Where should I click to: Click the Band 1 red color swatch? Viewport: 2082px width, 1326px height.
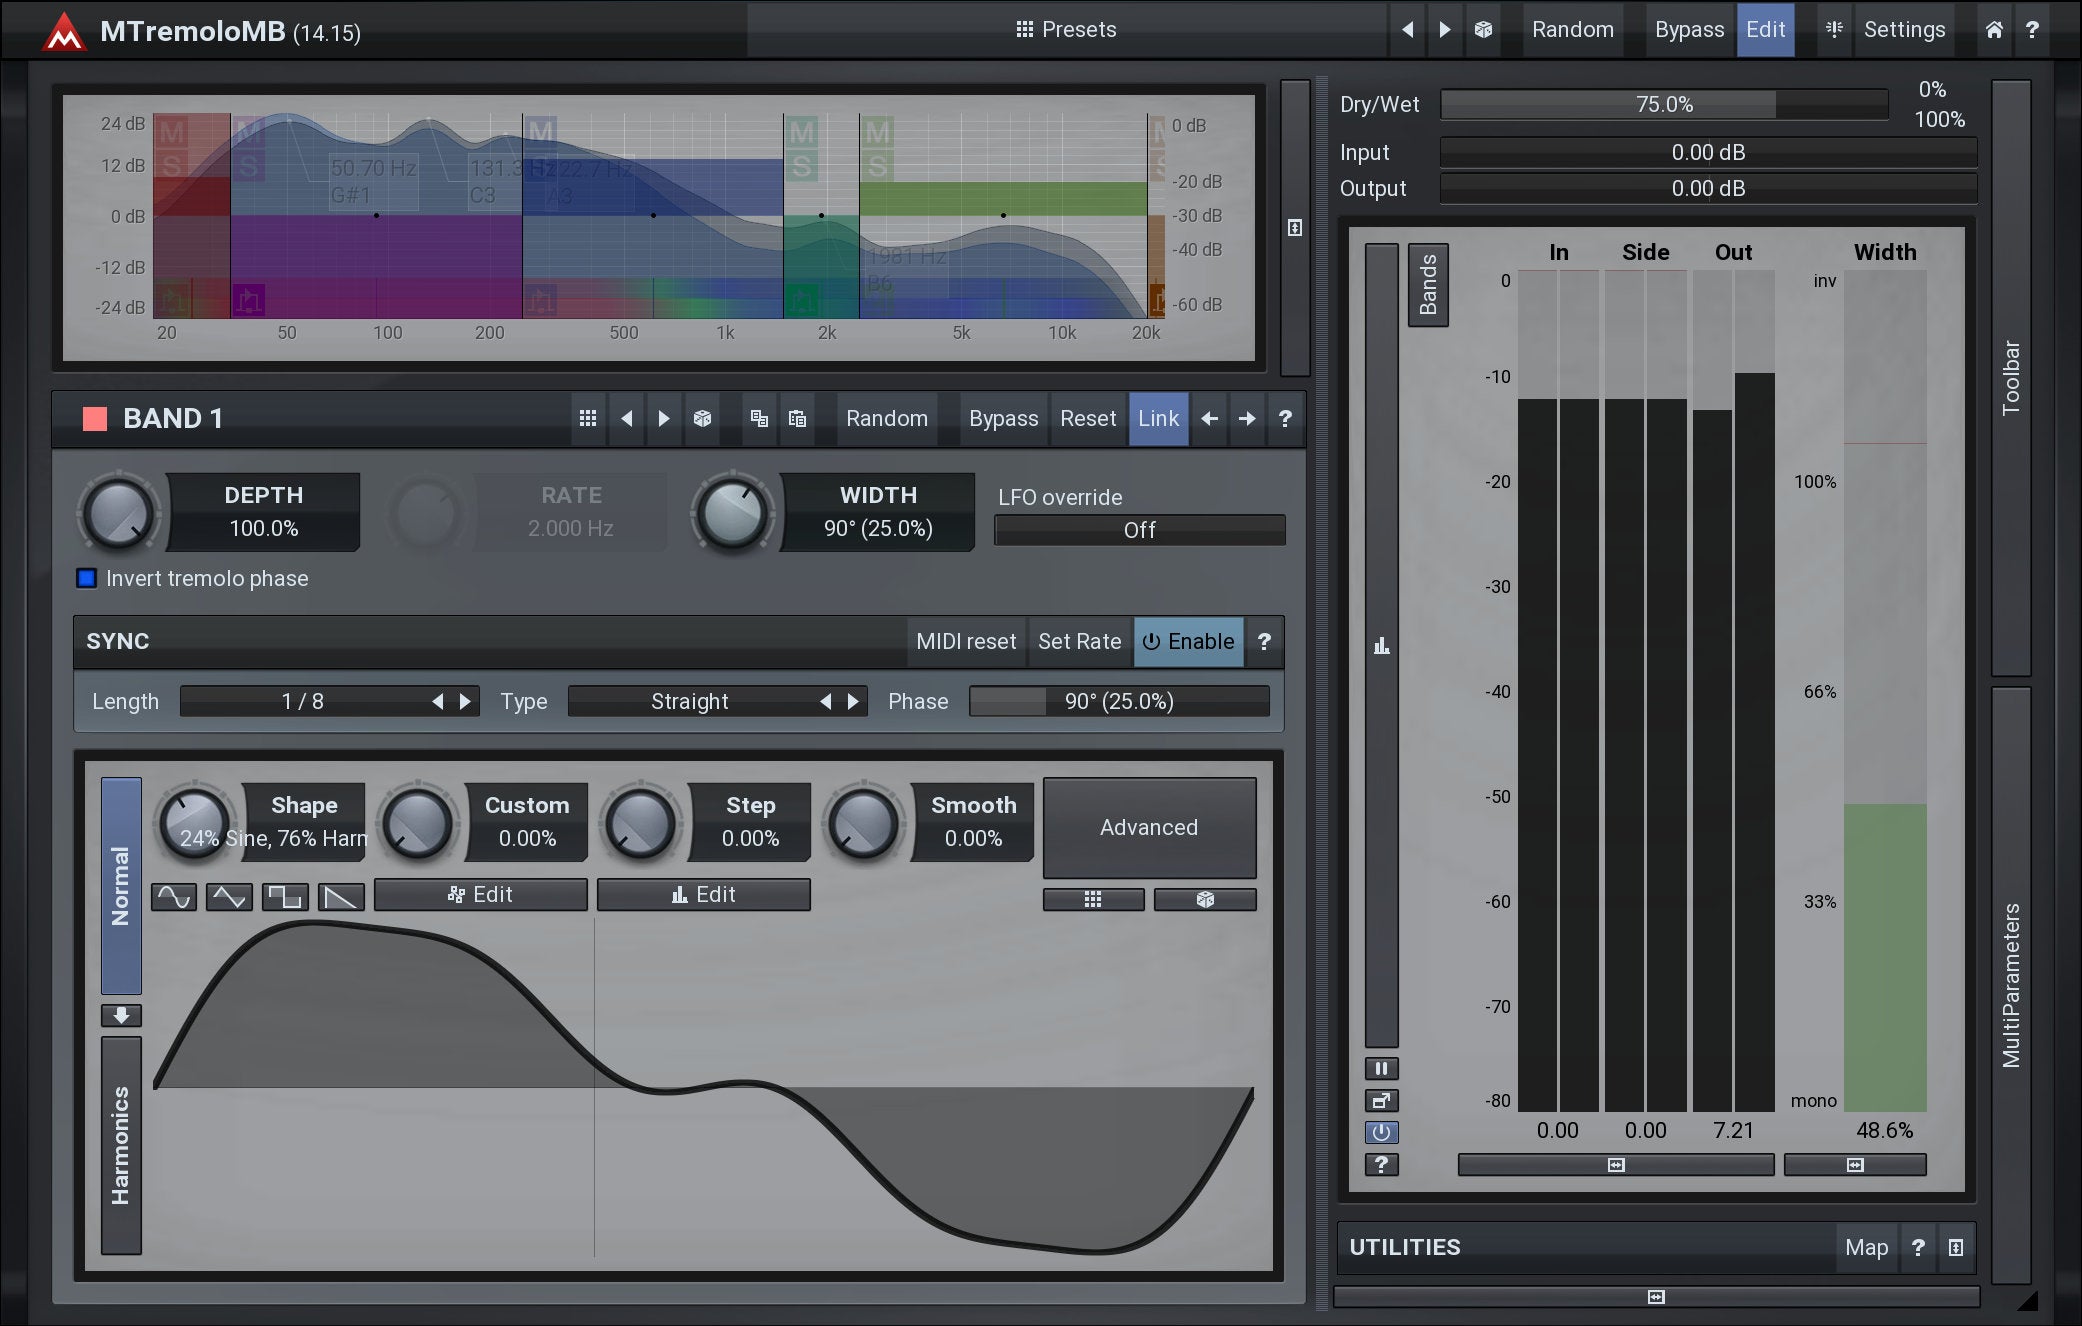[95, 418]
